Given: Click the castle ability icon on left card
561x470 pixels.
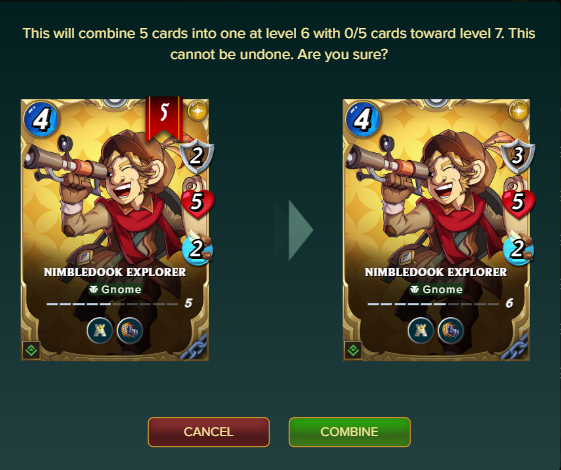Looking at the screenshot, I should click(x=100, y=330).
